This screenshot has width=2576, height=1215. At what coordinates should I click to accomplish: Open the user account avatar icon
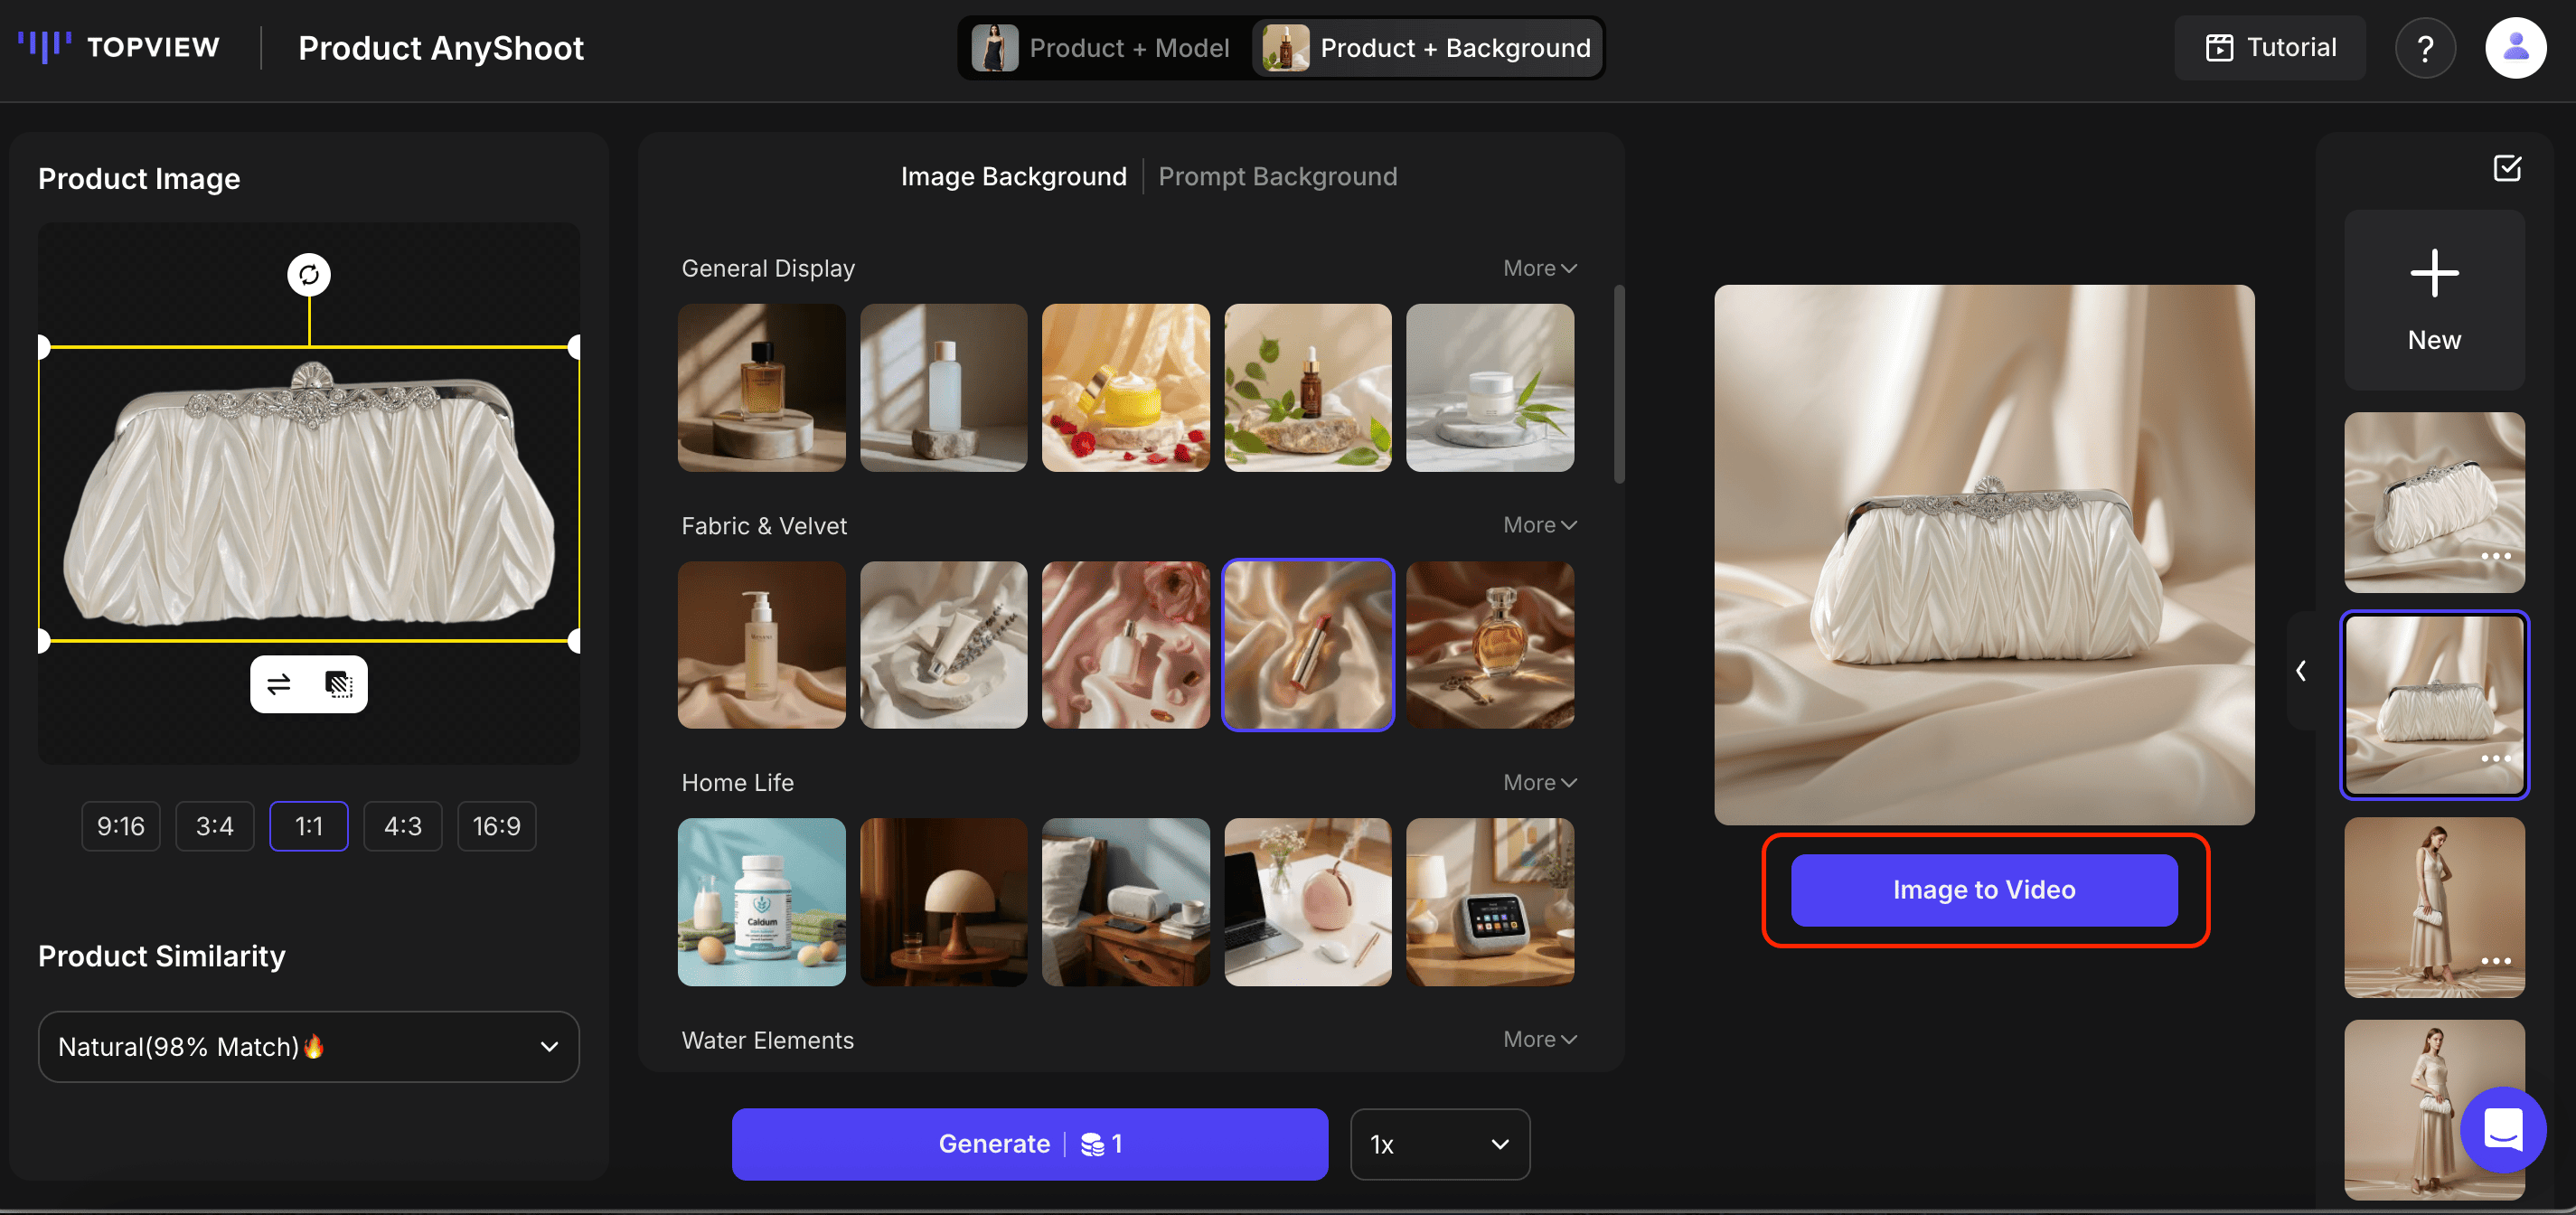point(2516,47)
